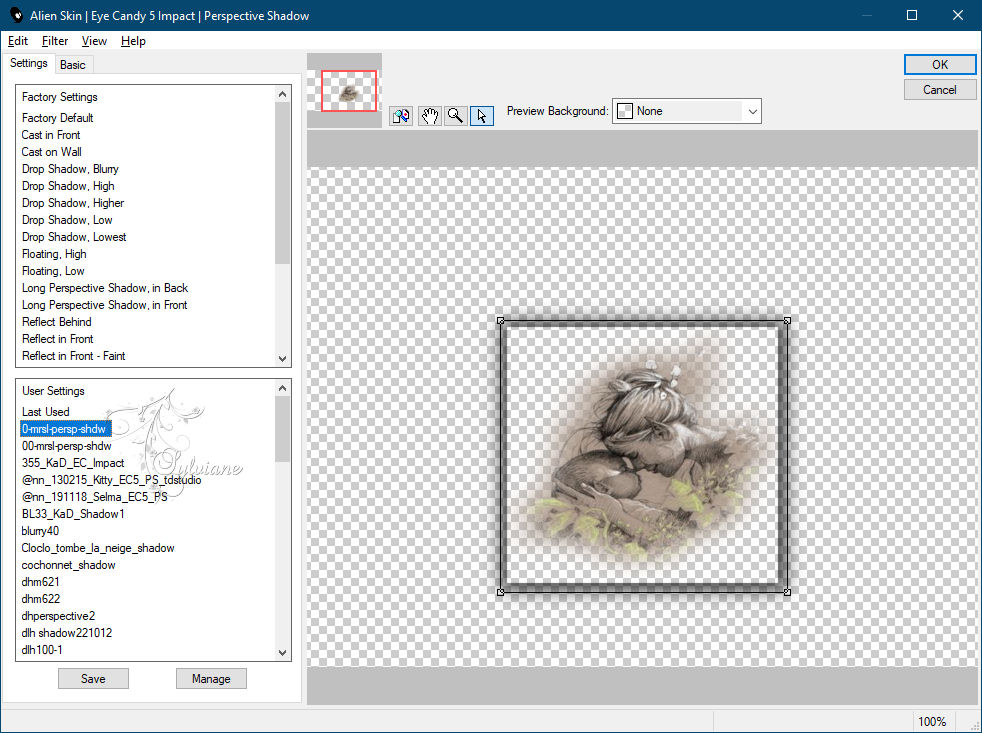Open the Edit menu
Viewport: 982px width, 733px height.
pos(18,41)
